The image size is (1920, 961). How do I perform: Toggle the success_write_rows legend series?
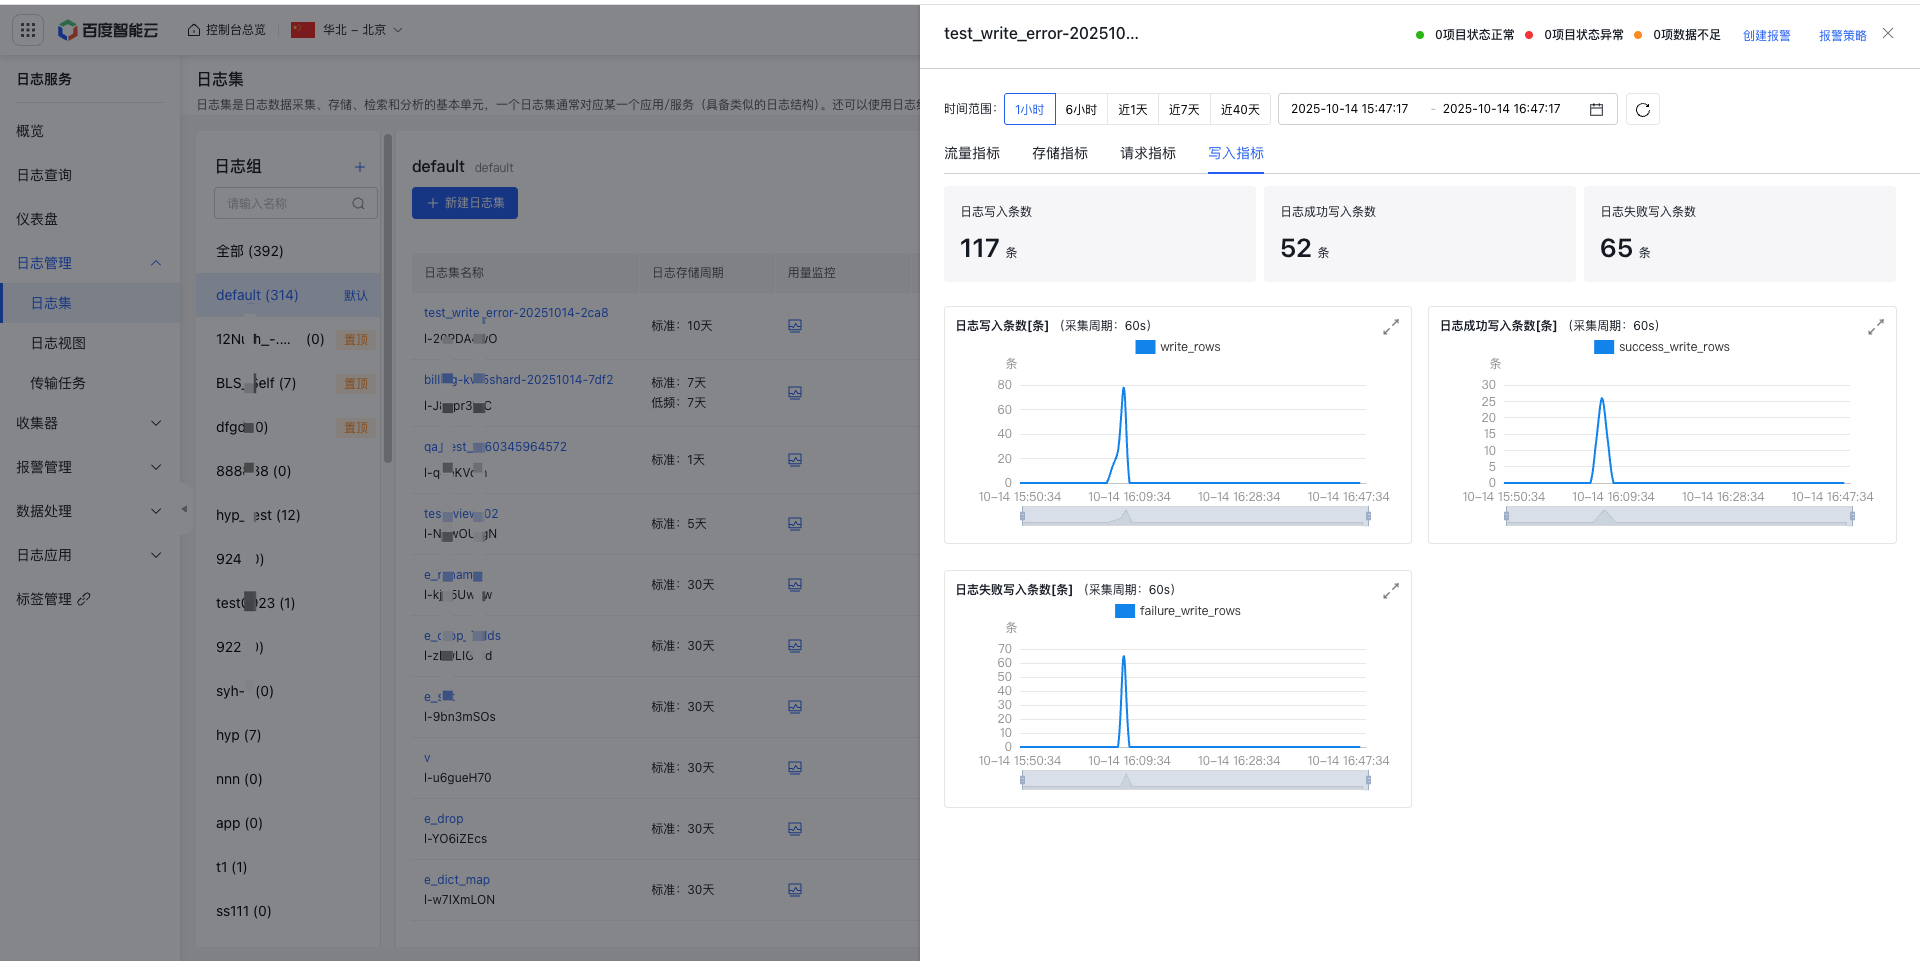click(x=1661, y=347)
